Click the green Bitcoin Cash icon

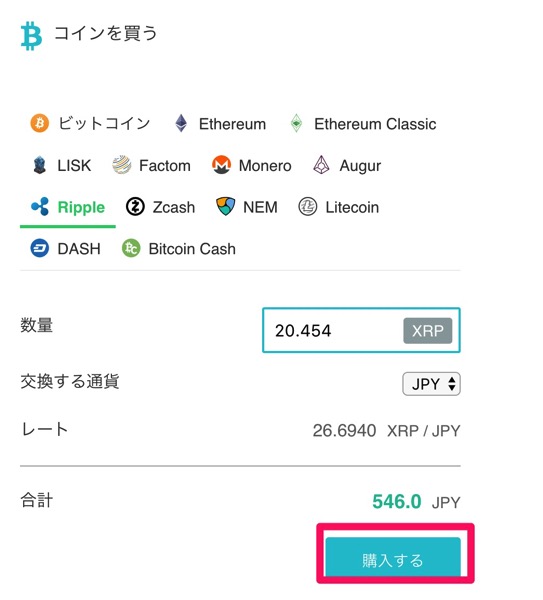coord(131,248)
